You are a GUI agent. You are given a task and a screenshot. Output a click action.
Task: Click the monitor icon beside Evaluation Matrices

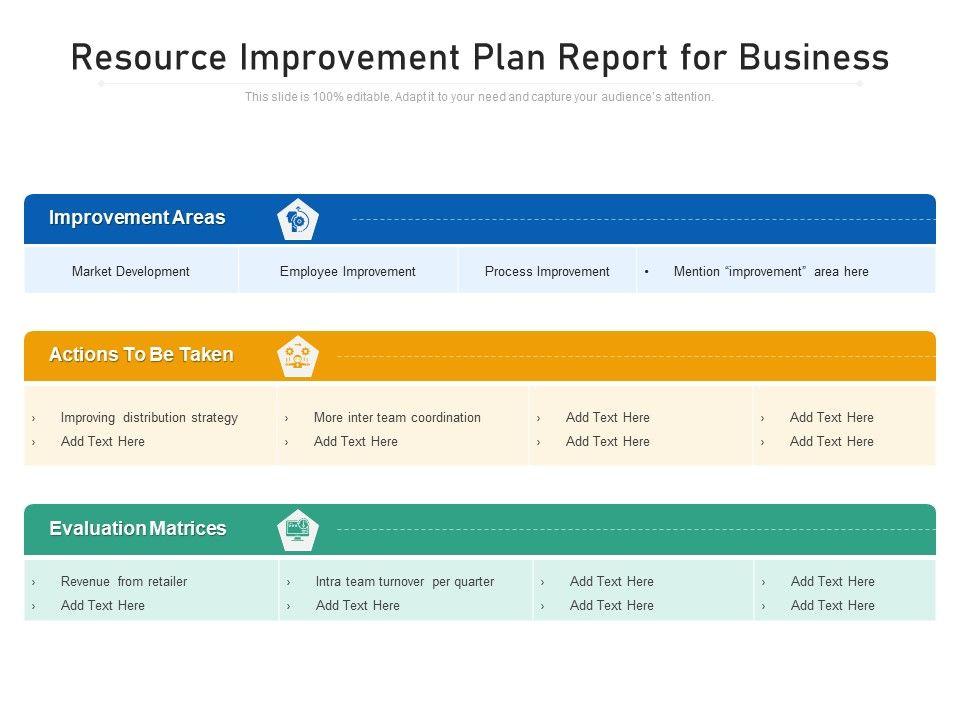[x=297, y=529]
